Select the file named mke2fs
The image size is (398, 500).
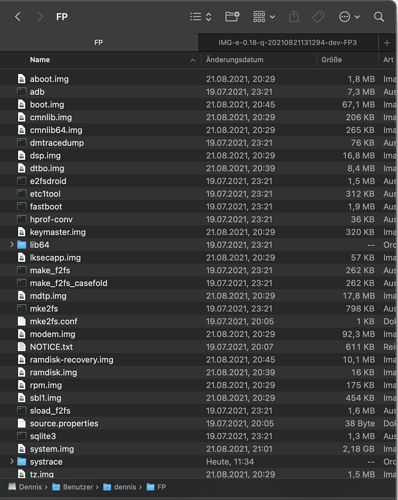click(x=44, y=309)
